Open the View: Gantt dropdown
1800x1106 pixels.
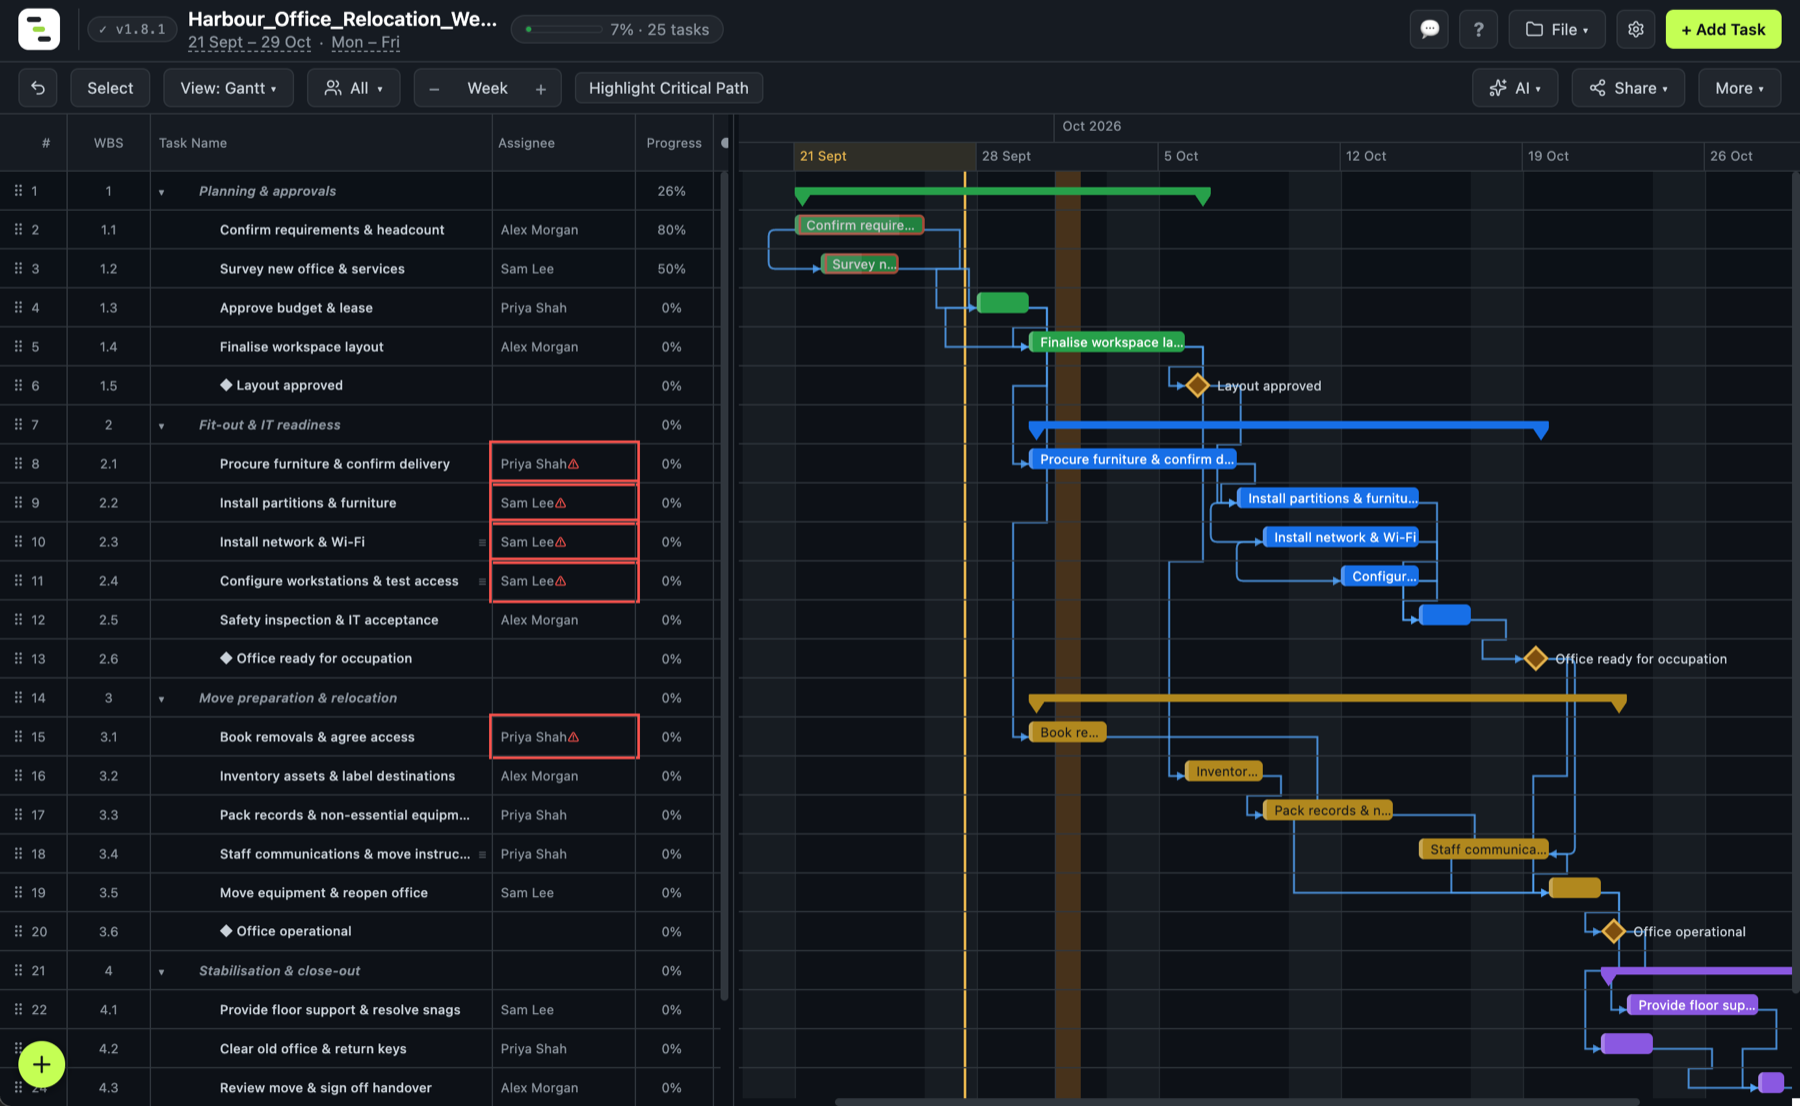[228, 88]
